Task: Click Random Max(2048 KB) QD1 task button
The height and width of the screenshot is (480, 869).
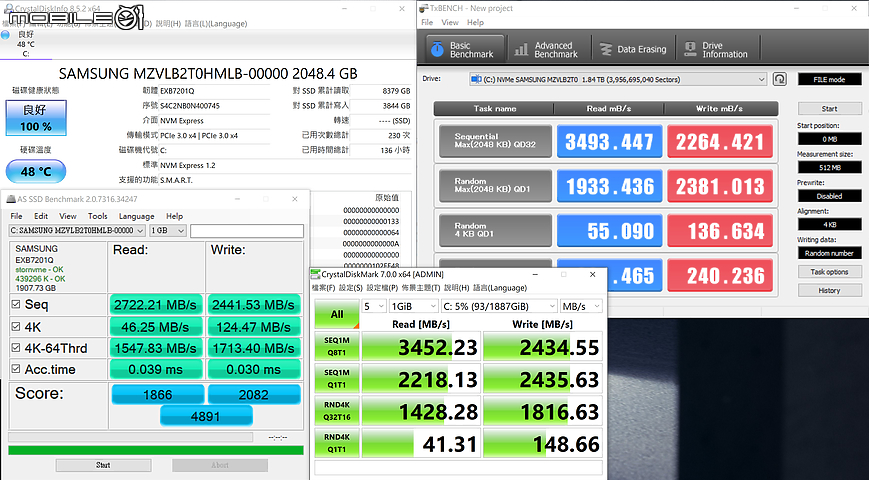Action: pos(495,186)
